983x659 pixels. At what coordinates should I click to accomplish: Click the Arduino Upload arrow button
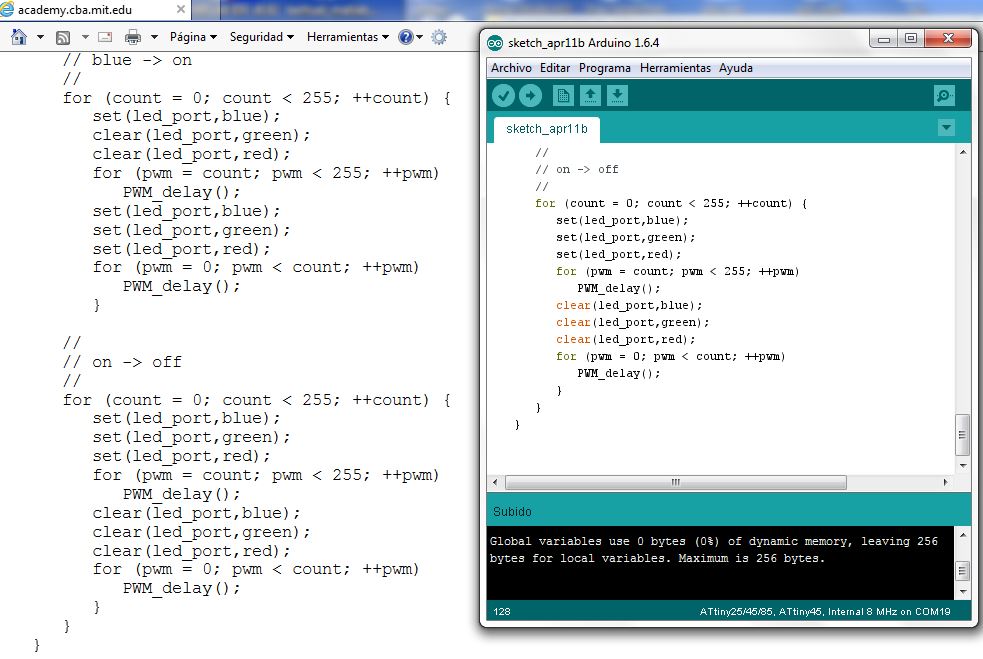(530, 96)
